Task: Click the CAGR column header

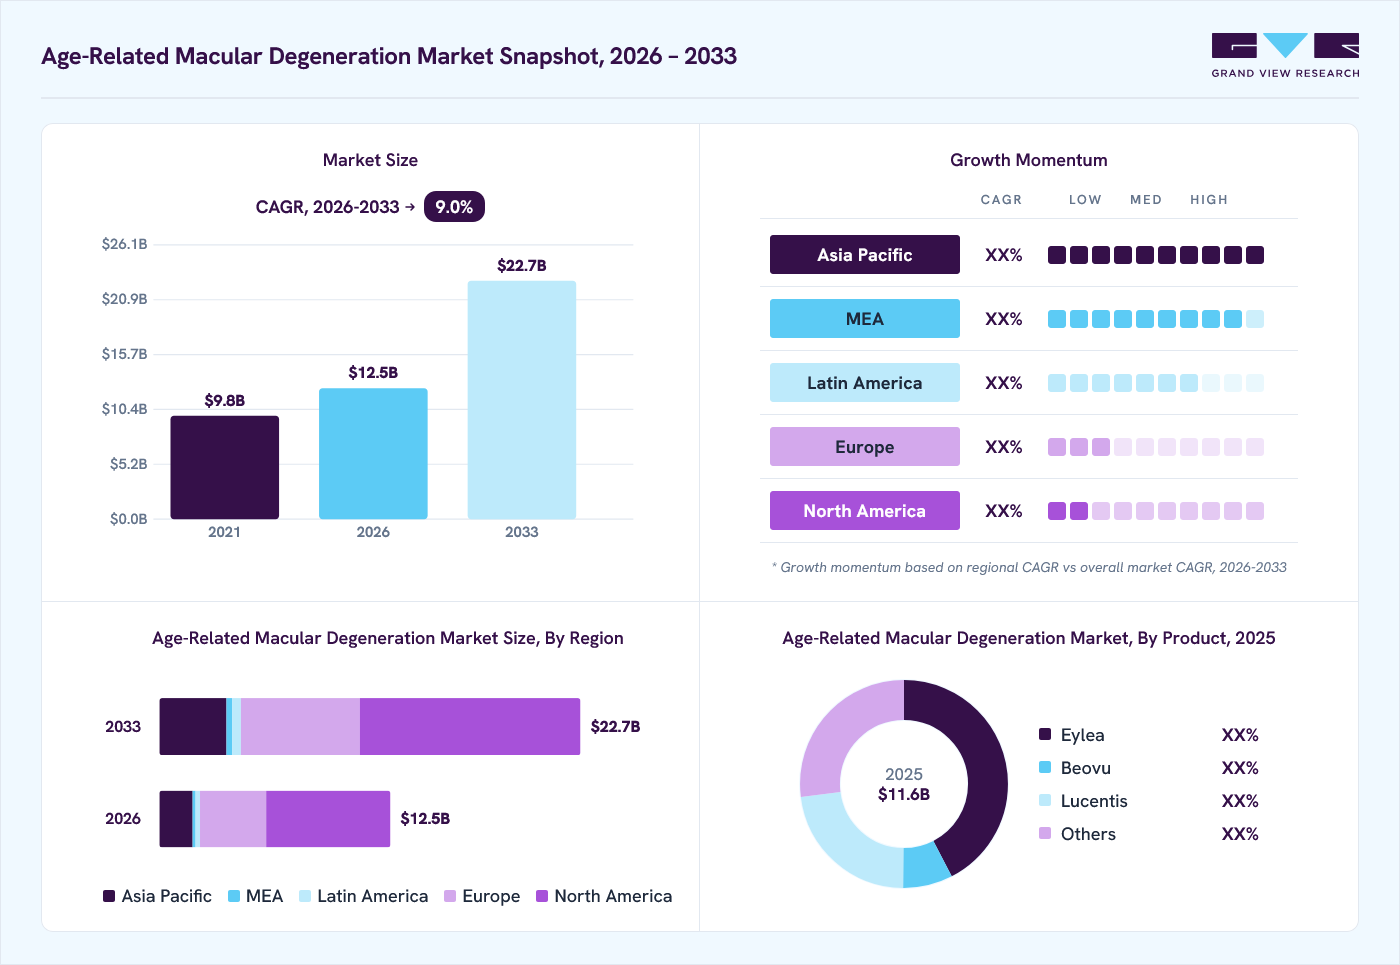Action: pos(1001,200)
